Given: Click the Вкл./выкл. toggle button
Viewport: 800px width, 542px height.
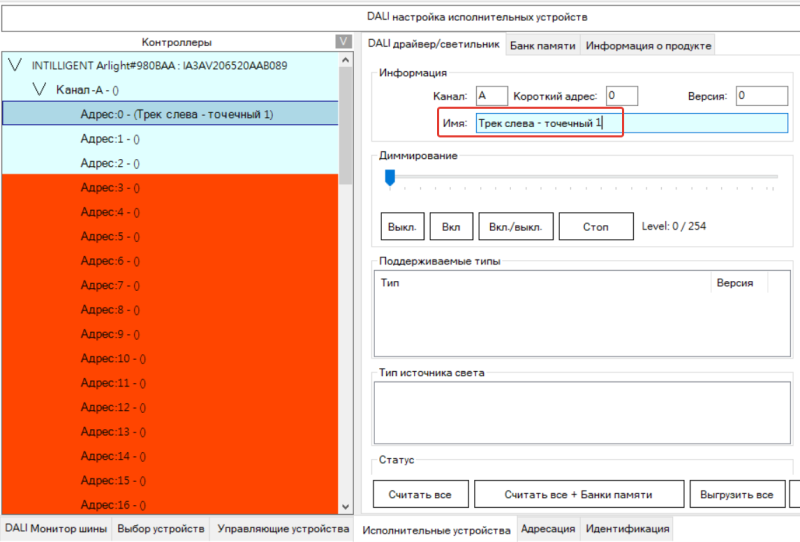Looking at the screenshot, I should click(516, 227).
